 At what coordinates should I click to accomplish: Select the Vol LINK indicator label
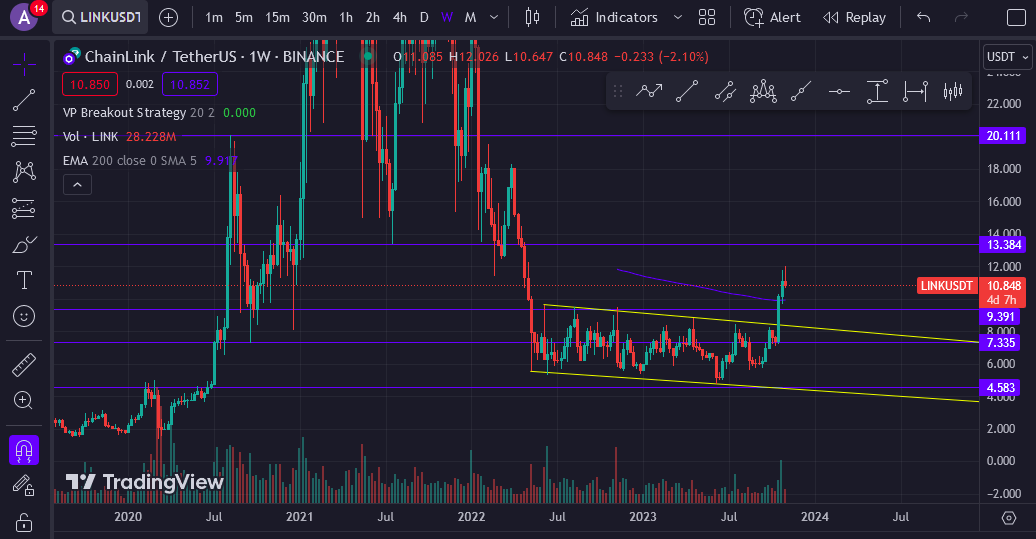coord(91,137)
